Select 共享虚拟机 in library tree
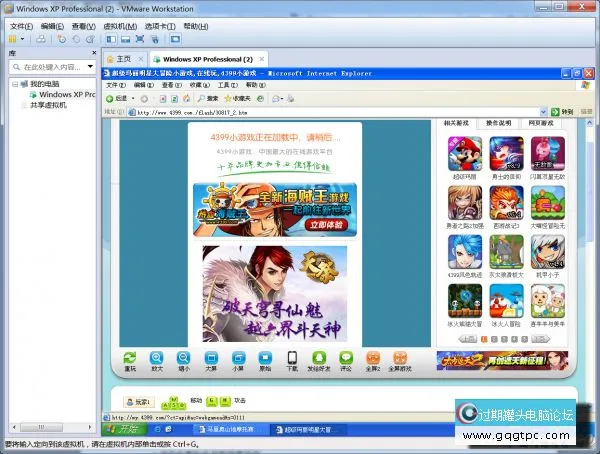 click(48, 105)
